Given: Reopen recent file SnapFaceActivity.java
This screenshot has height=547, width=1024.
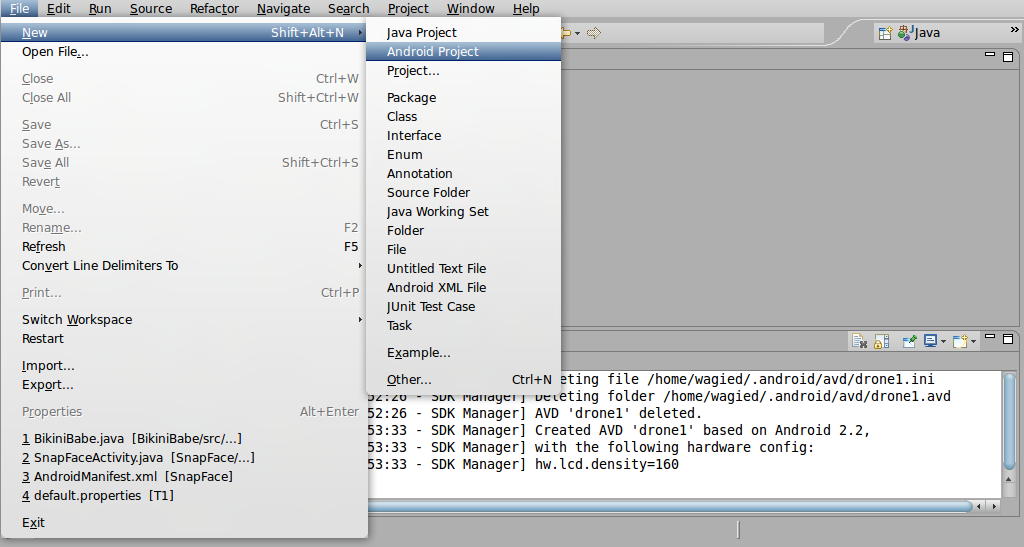Looking at the screenshot, I should [x=184, y=458].
